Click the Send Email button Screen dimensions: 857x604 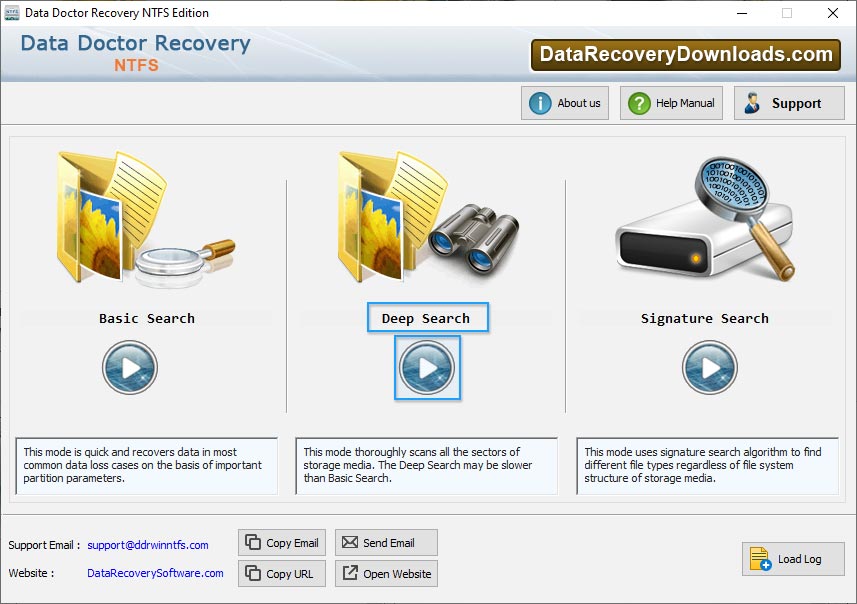pos(386,543)
